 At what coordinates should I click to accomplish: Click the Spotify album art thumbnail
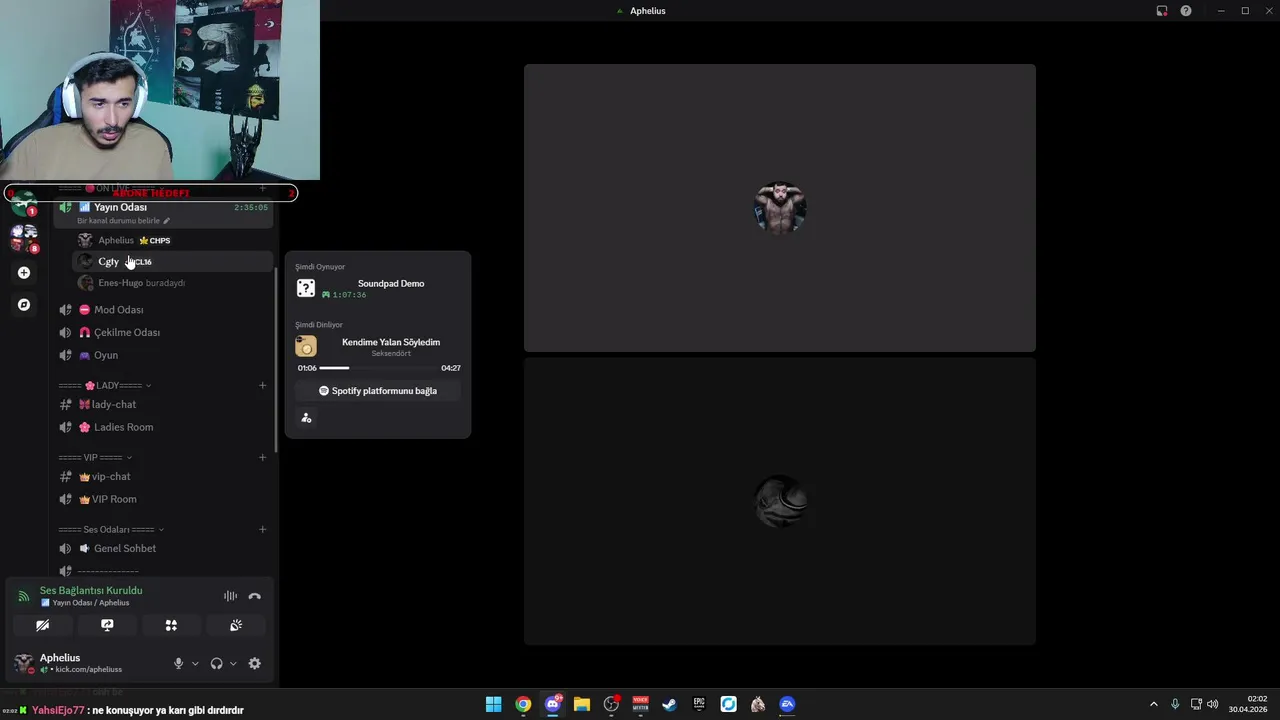[x=306, y=346]
